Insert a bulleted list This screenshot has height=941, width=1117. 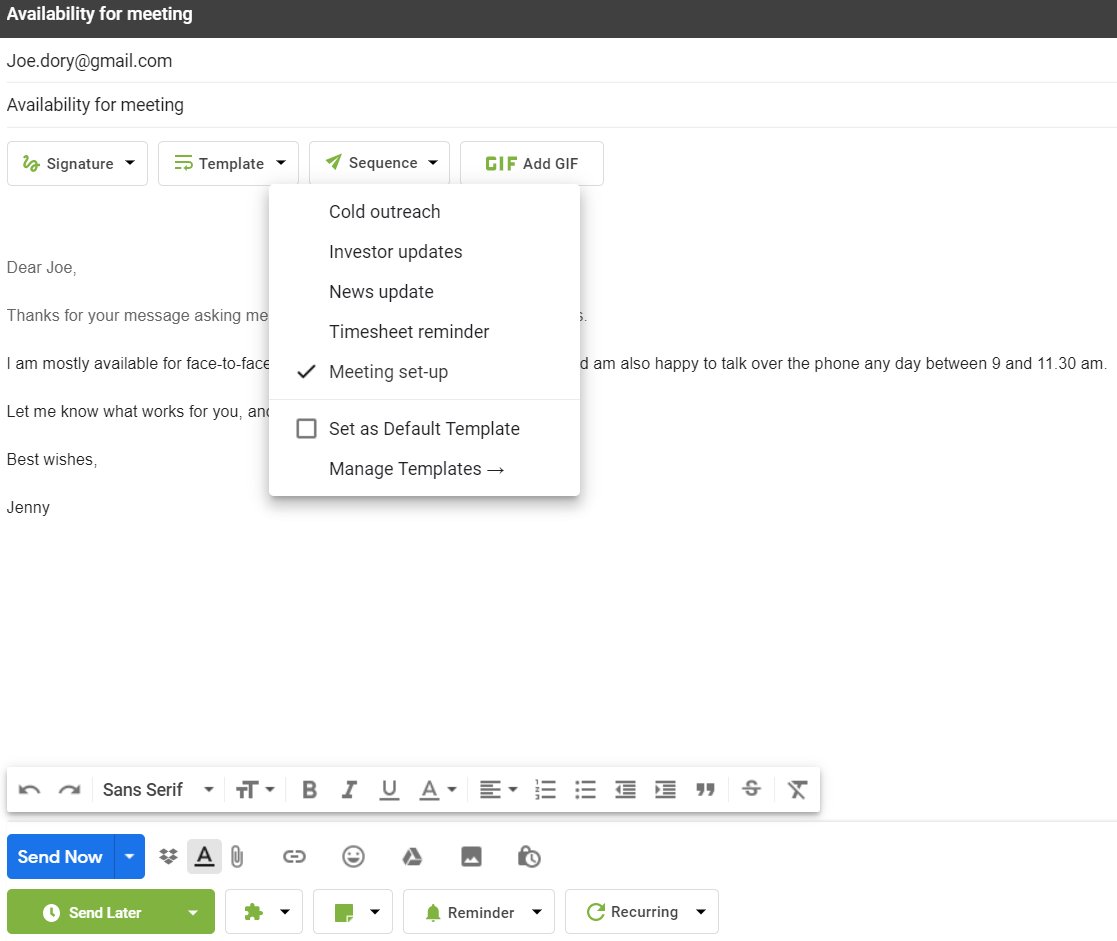586,790
